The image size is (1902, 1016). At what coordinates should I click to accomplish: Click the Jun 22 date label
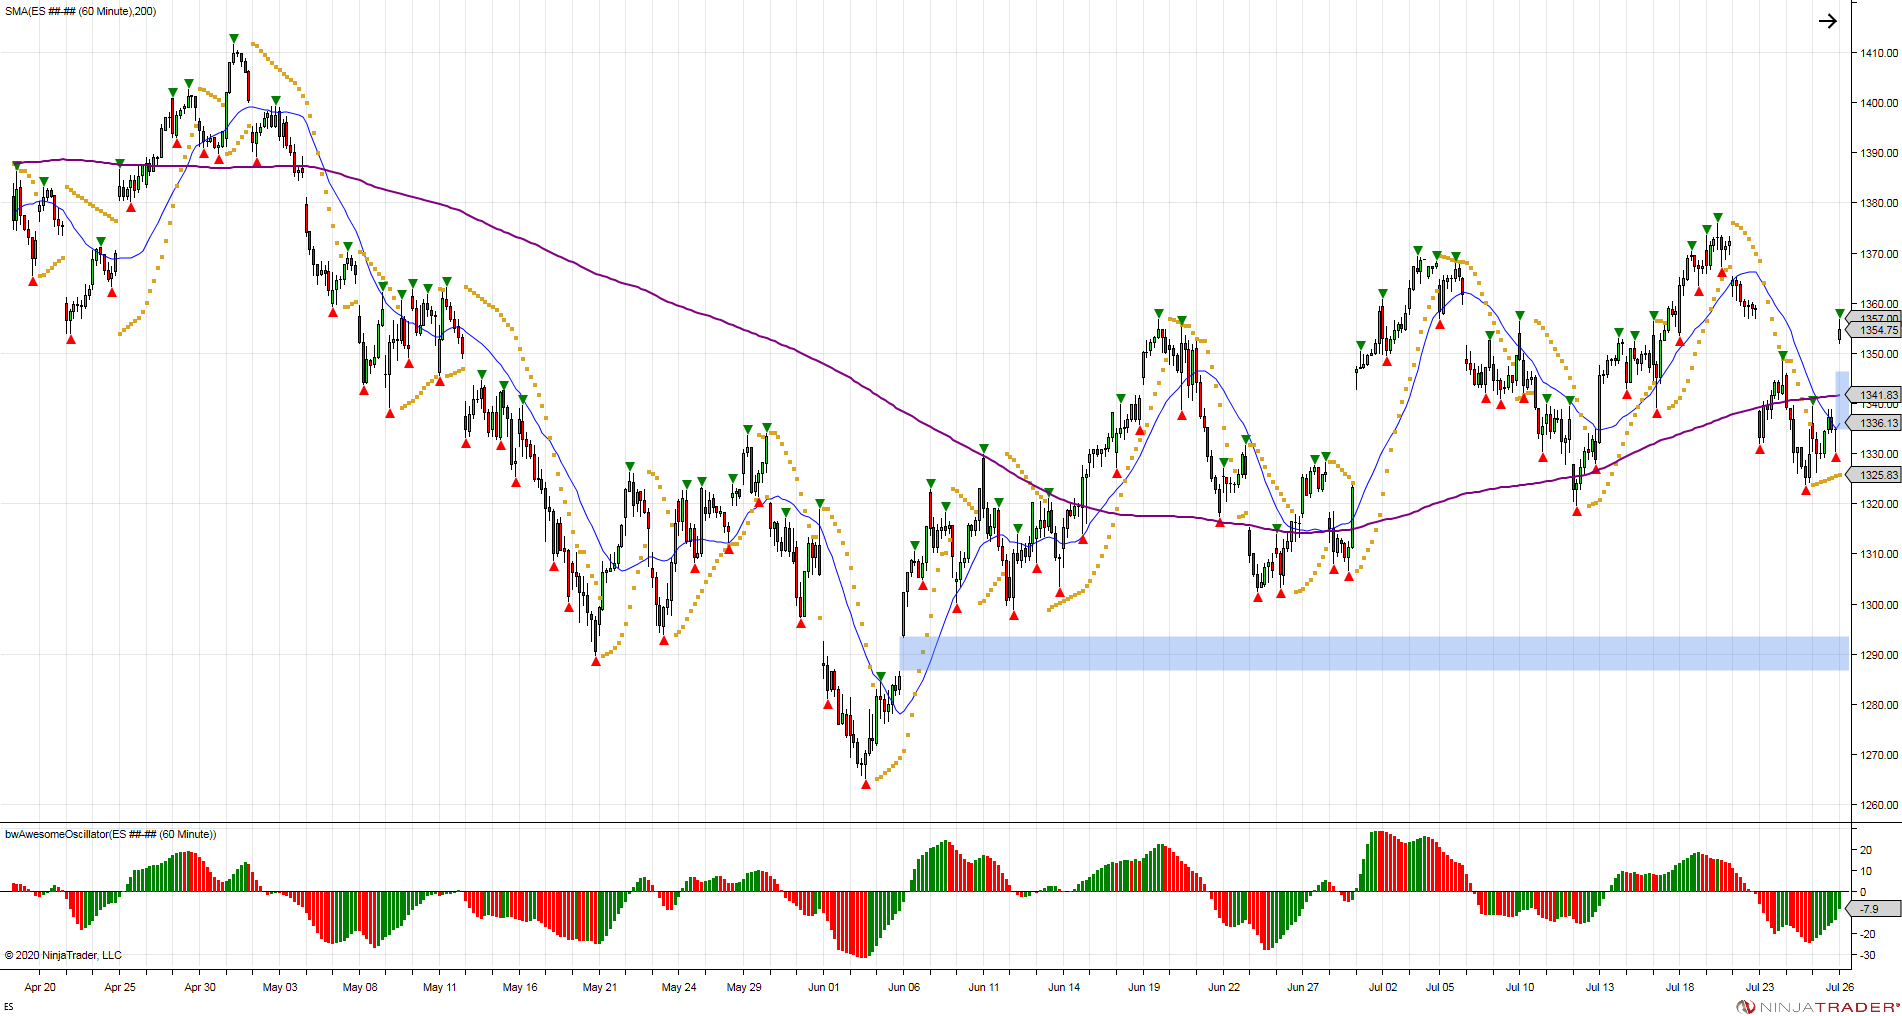click(x=1224, y=987)
